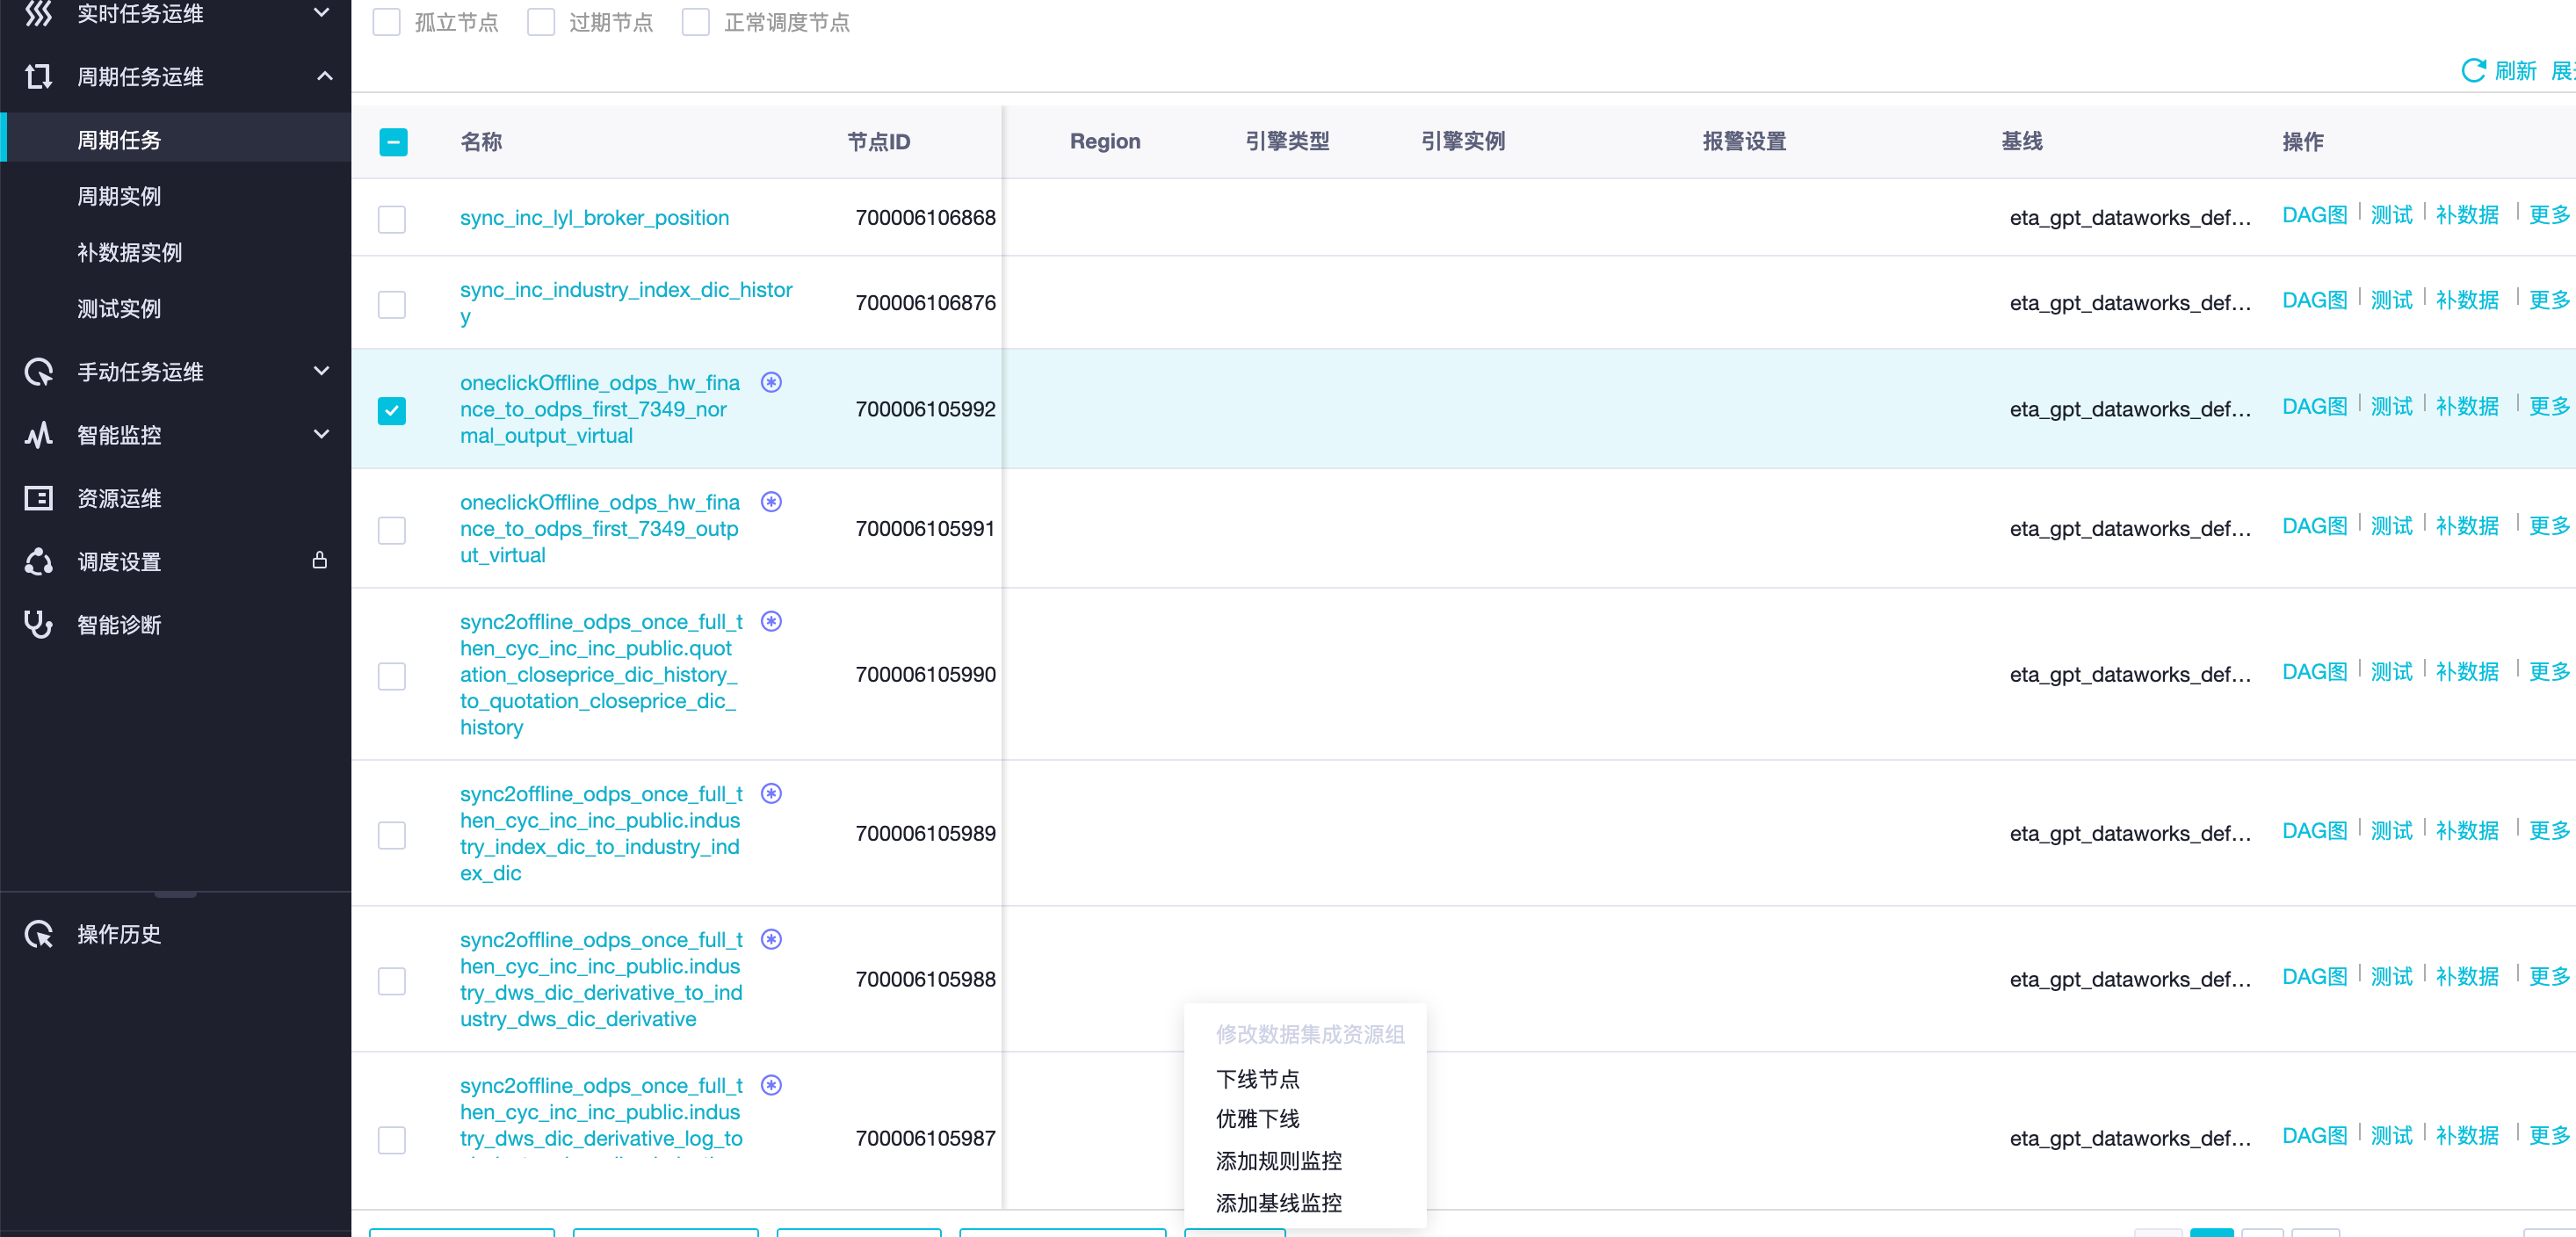Open 资源运维 via its sidebar icon
Viewport: 2576px width, 1237px height.
38,498
